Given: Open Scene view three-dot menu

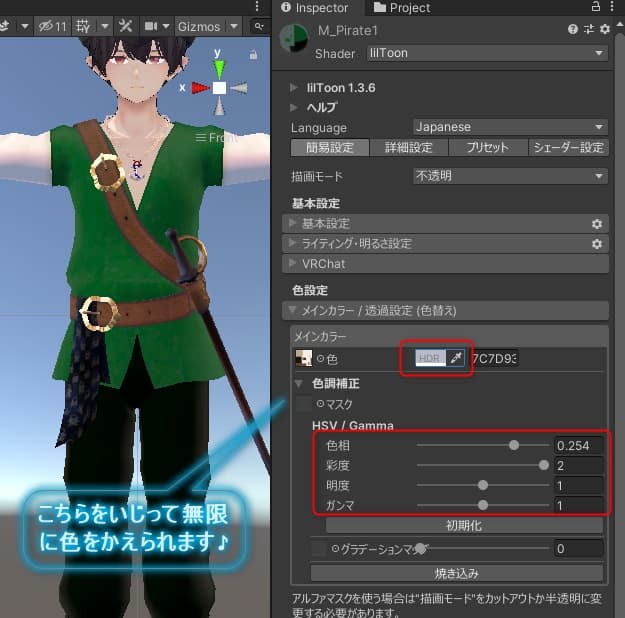Looking at the screenshot, I should click(x=257, y=6).
